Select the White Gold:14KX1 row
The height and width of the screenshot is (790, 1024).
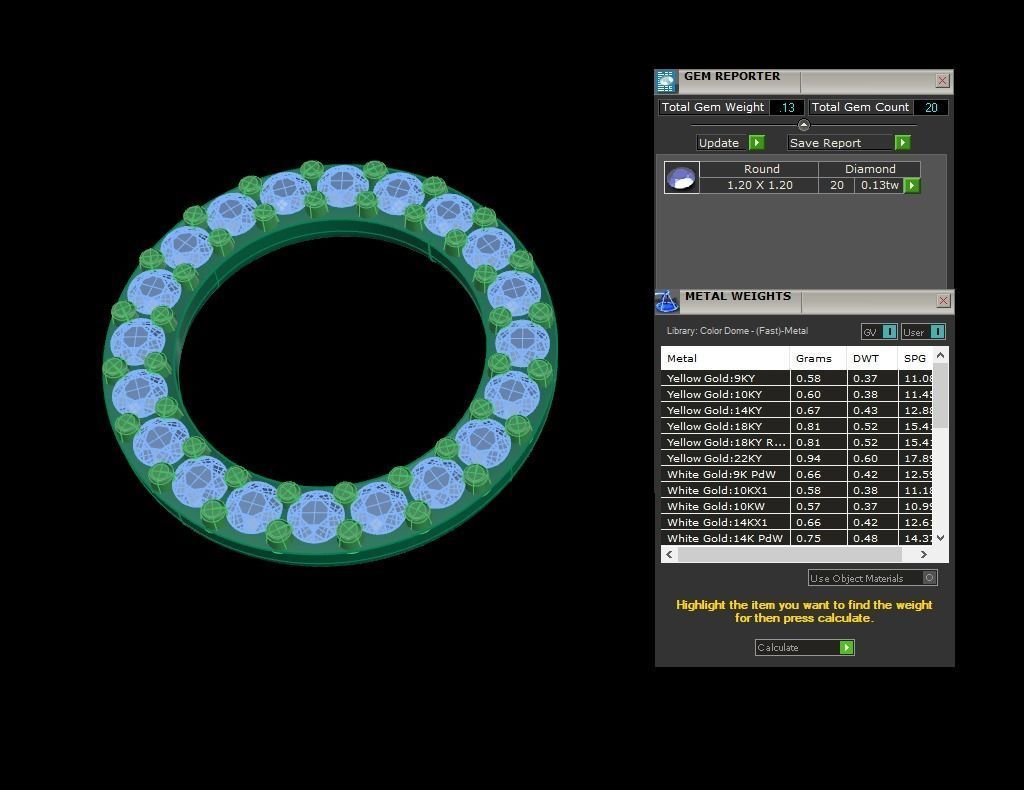[x=797, y=522]
